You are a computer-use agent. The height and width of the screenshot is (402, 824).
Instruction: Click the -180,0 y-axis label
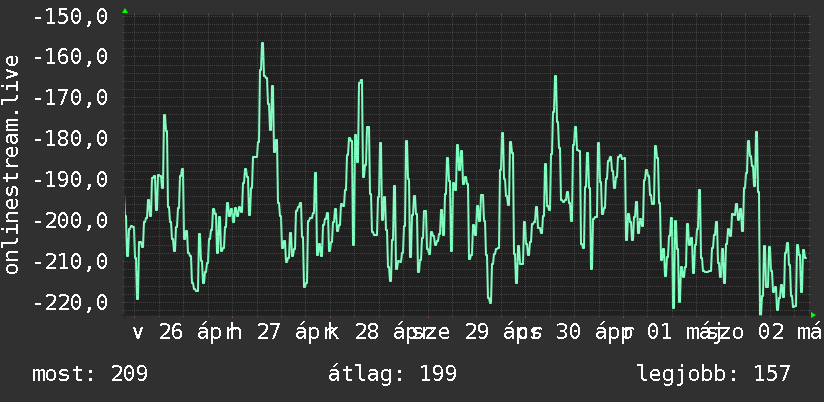click(x=70, y=139)
